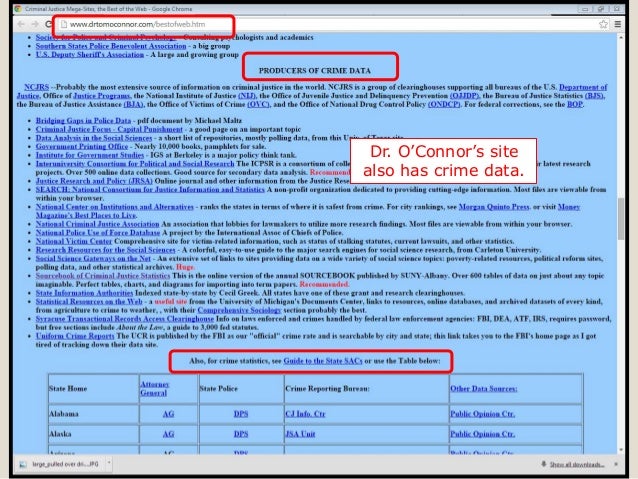The image size is (638, 479).
Task: Click Other Data Sources header link
Action: 484,389
